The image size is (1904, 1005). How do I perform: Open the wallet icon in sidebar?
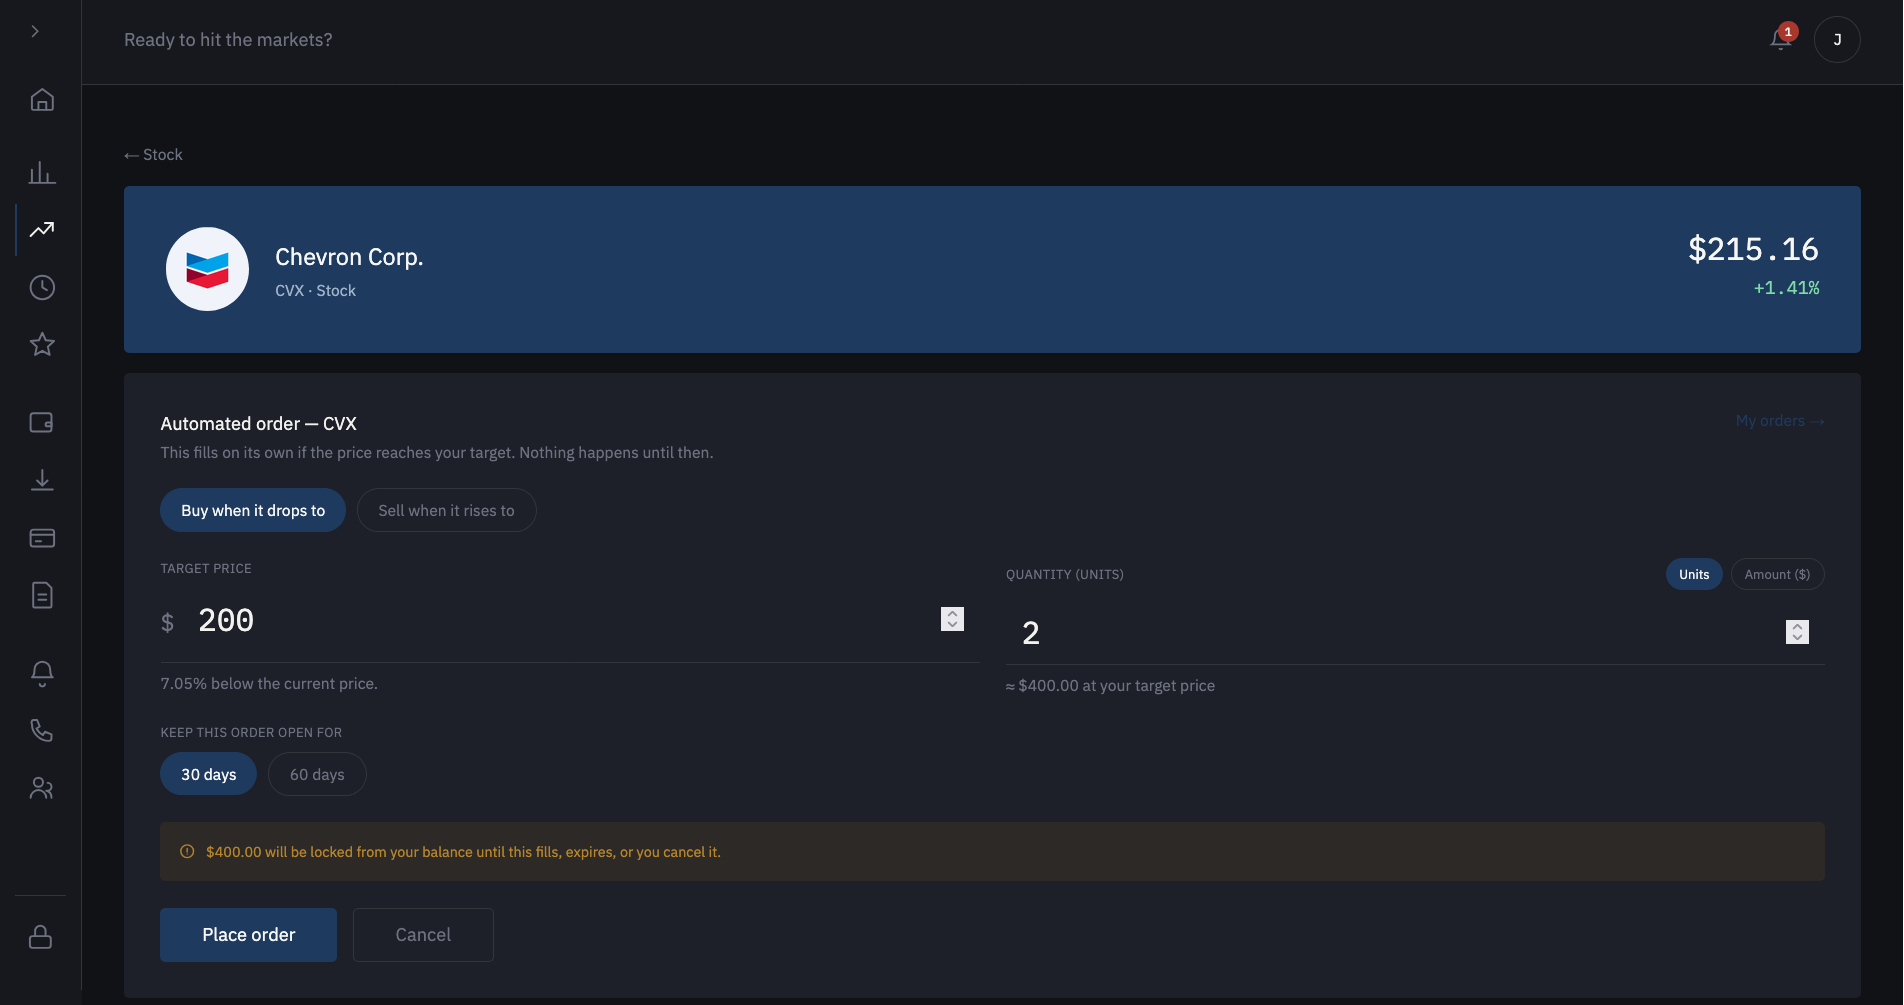click(x=42, y=423)
